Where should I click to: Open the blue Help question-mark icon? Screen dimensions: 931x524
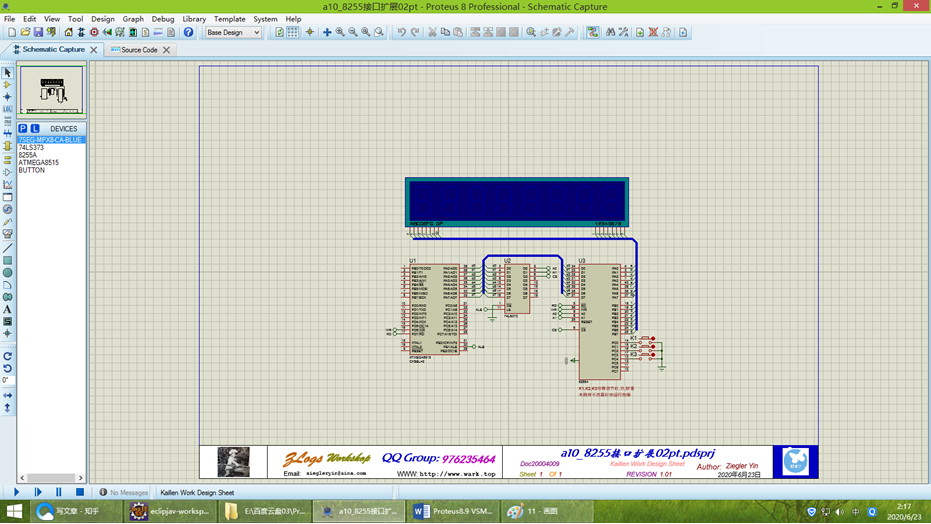point(188,33)
